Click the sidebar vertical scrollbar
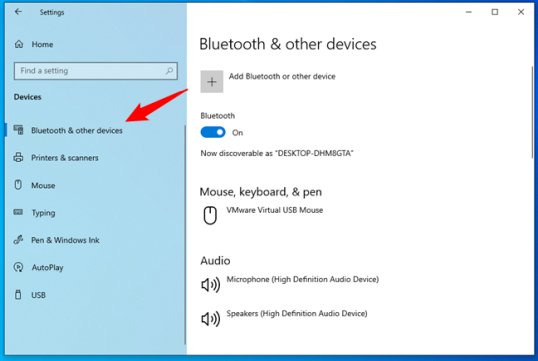This screenshot has width=538, height=361. [x=185, y=235]
